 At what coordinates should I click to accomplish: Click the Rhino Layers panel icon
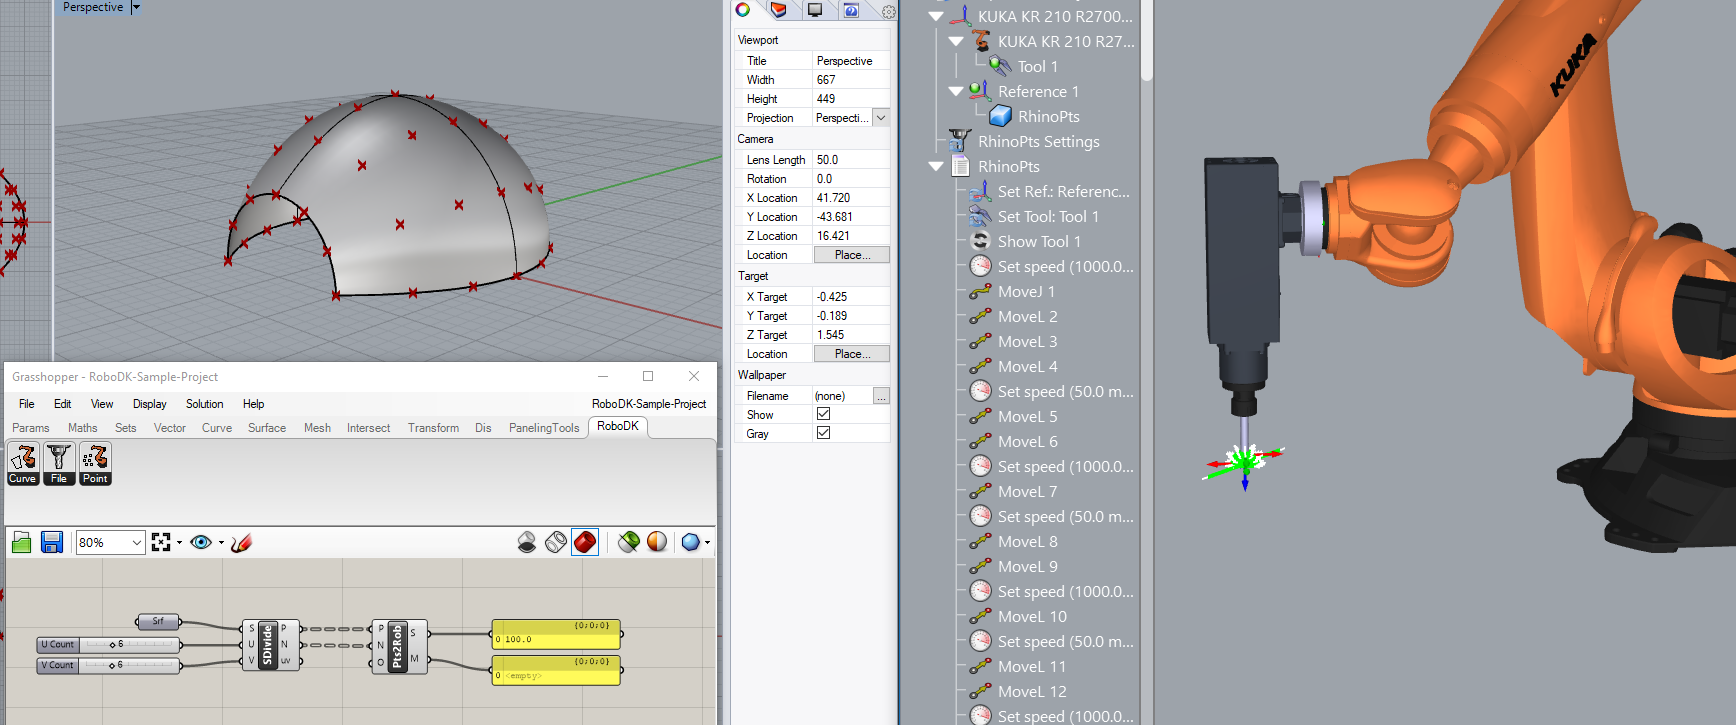click(779, 10)
